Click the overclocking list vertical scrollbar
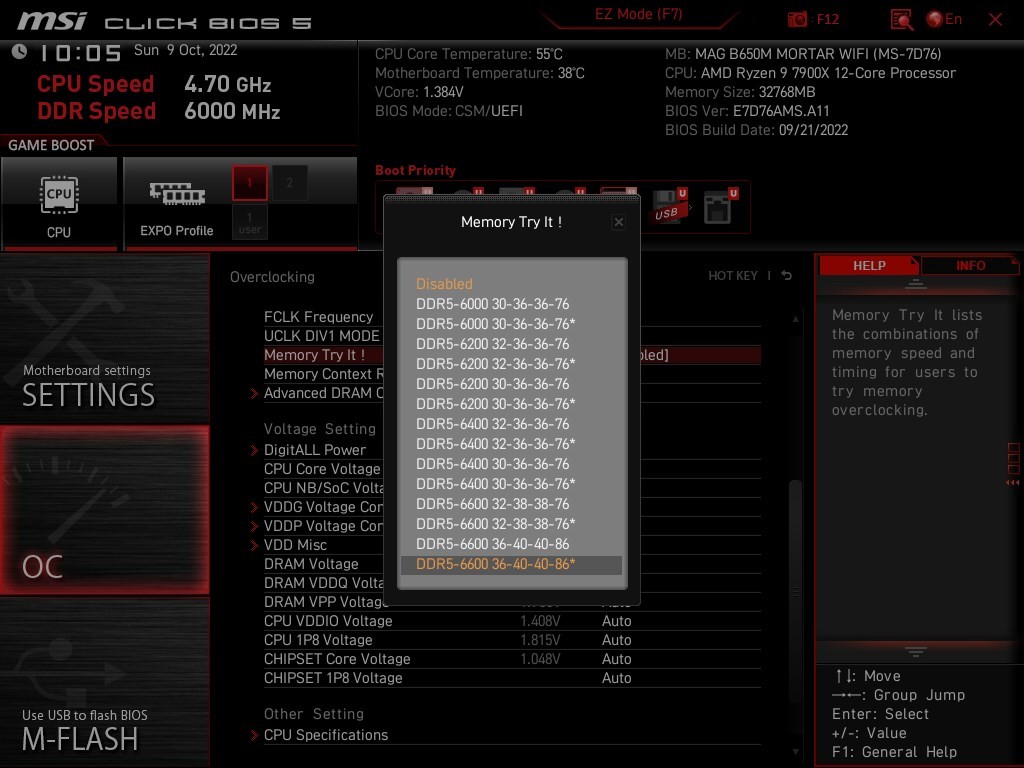Image resolution: width=1024 pixels, height=768 pixels. click(x=795, y=540)
